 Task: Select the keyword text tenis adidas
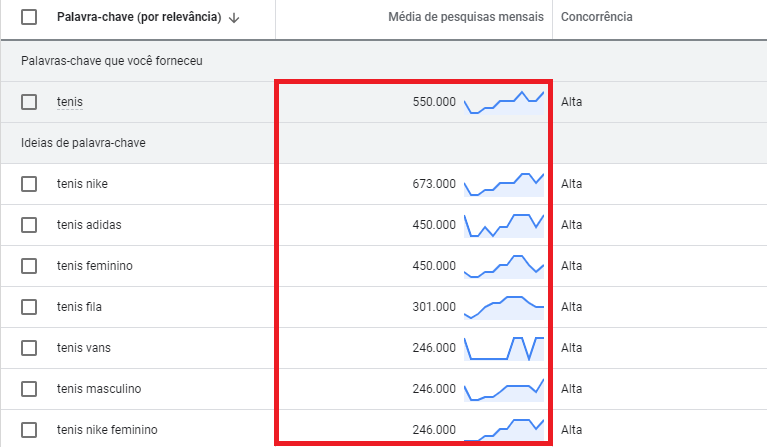tap(89, 225)
